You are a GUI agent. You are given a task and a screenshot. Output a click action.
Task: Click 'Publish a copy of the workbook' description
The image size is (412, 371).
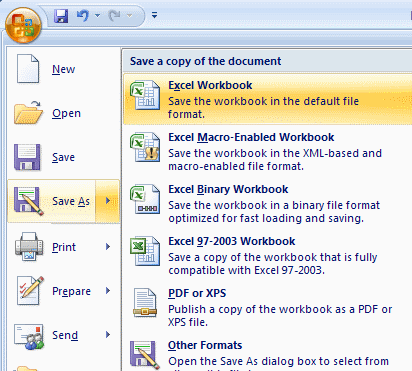(x=280, y=315)
